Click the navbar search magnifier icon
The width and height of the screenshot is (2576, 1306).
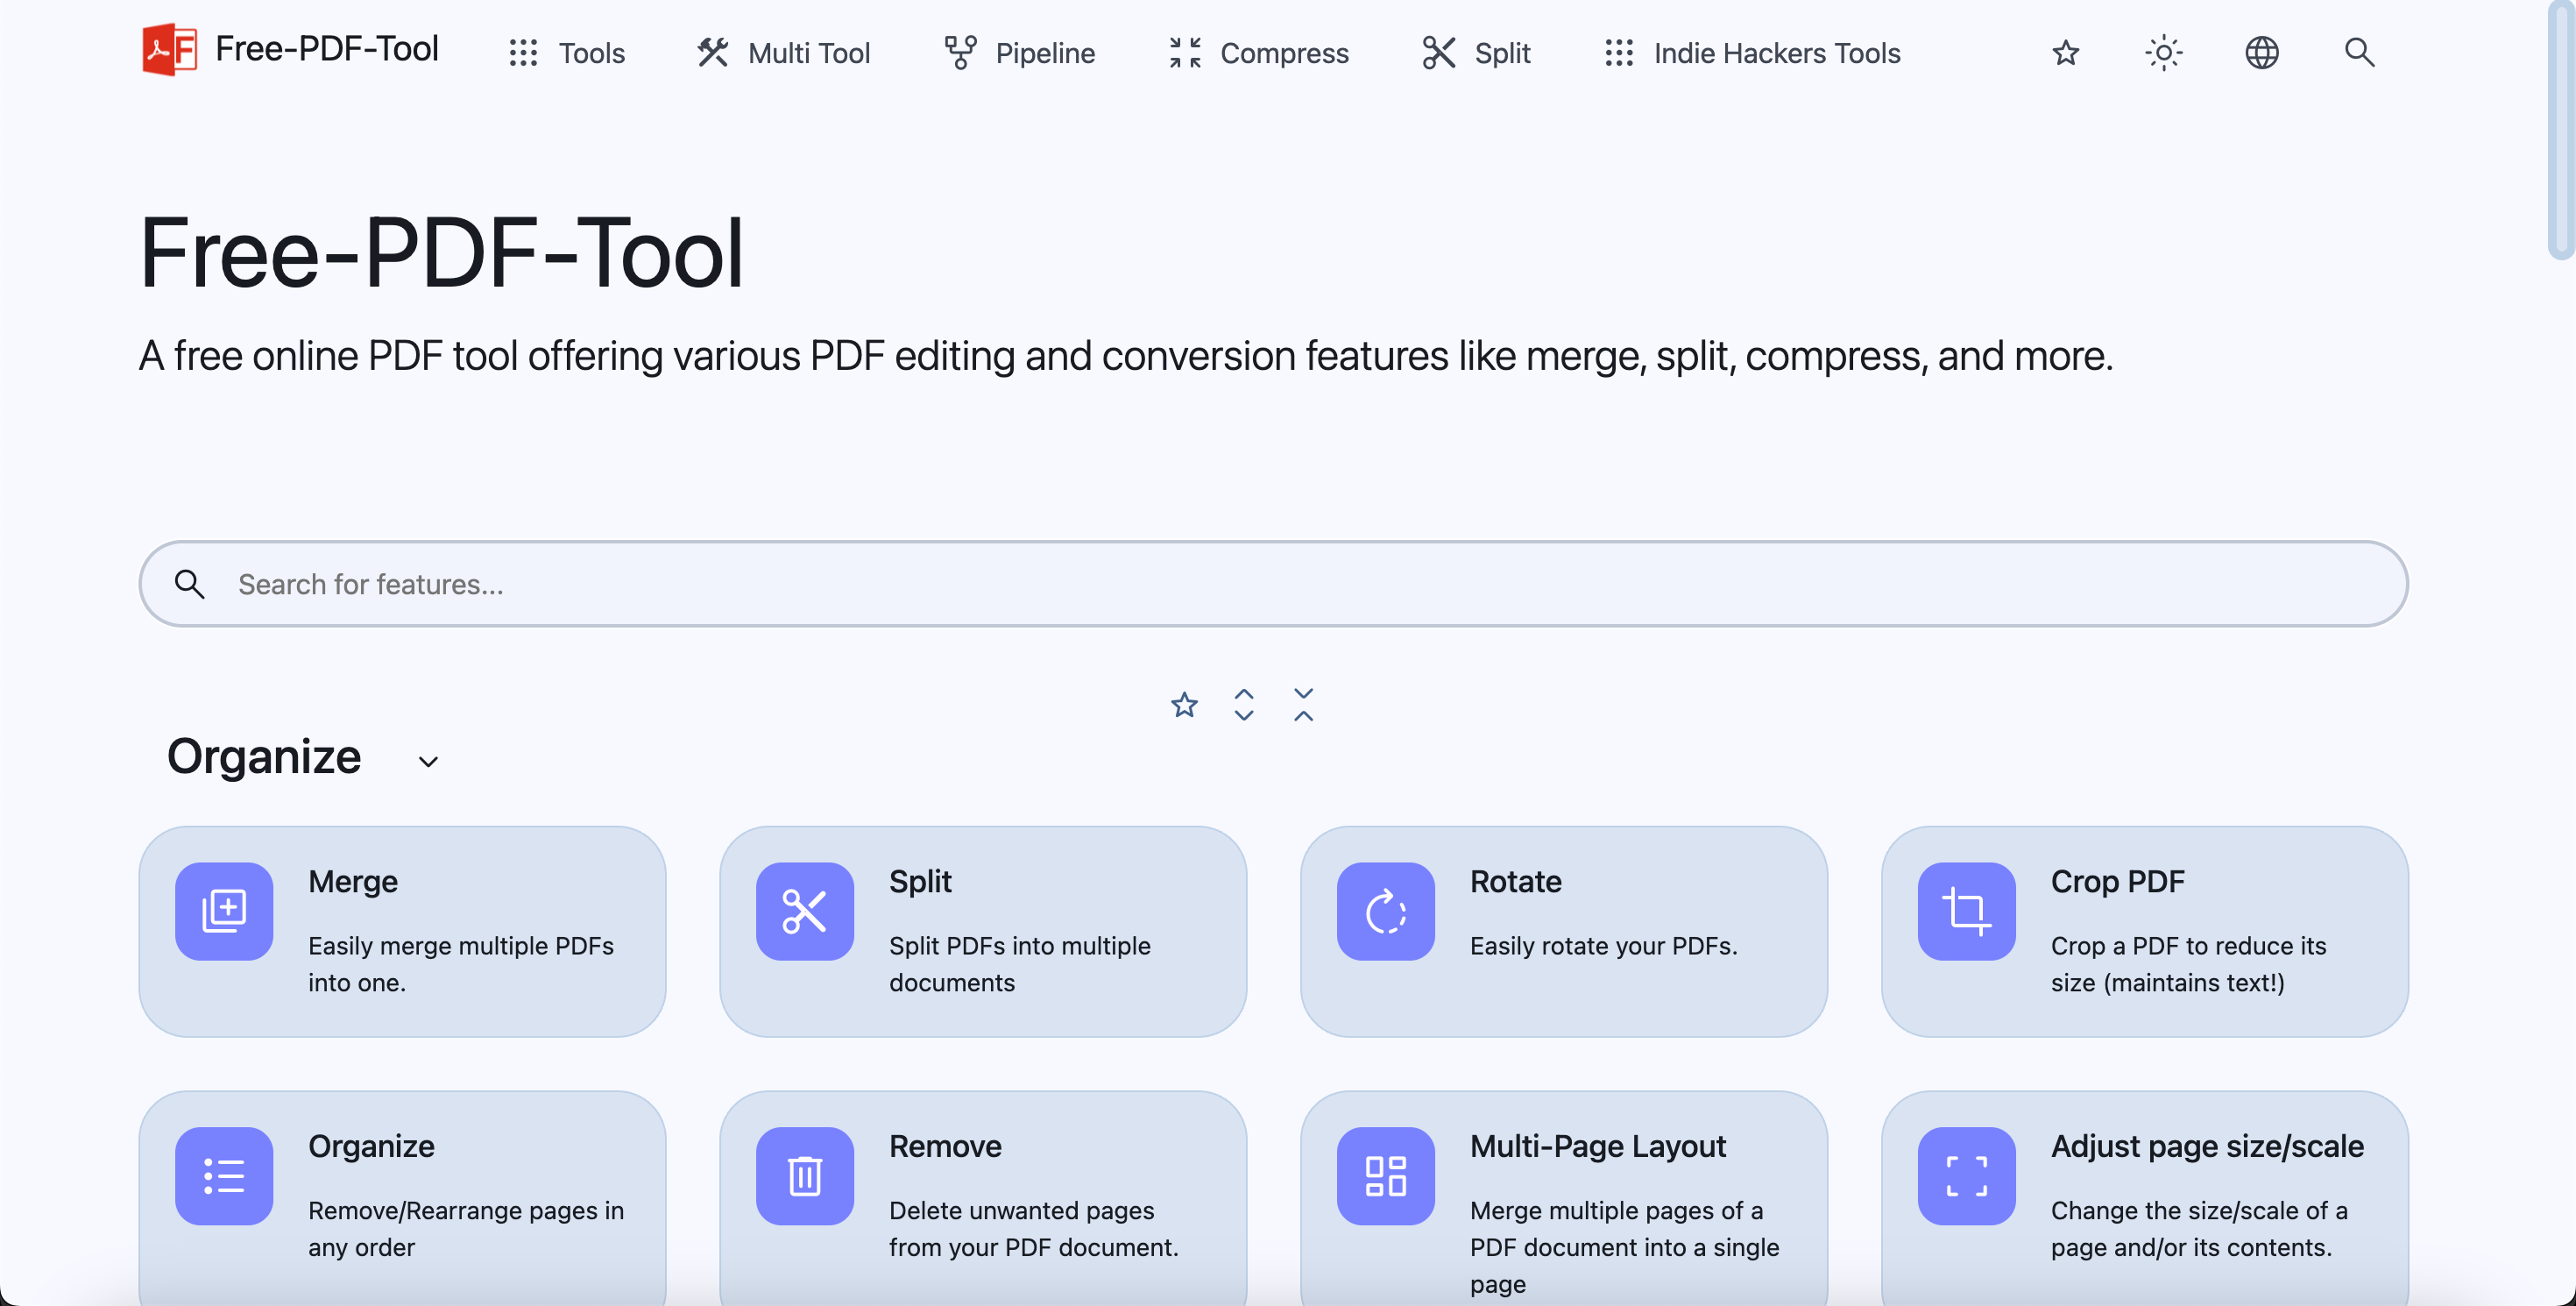tap(2360, 52)
